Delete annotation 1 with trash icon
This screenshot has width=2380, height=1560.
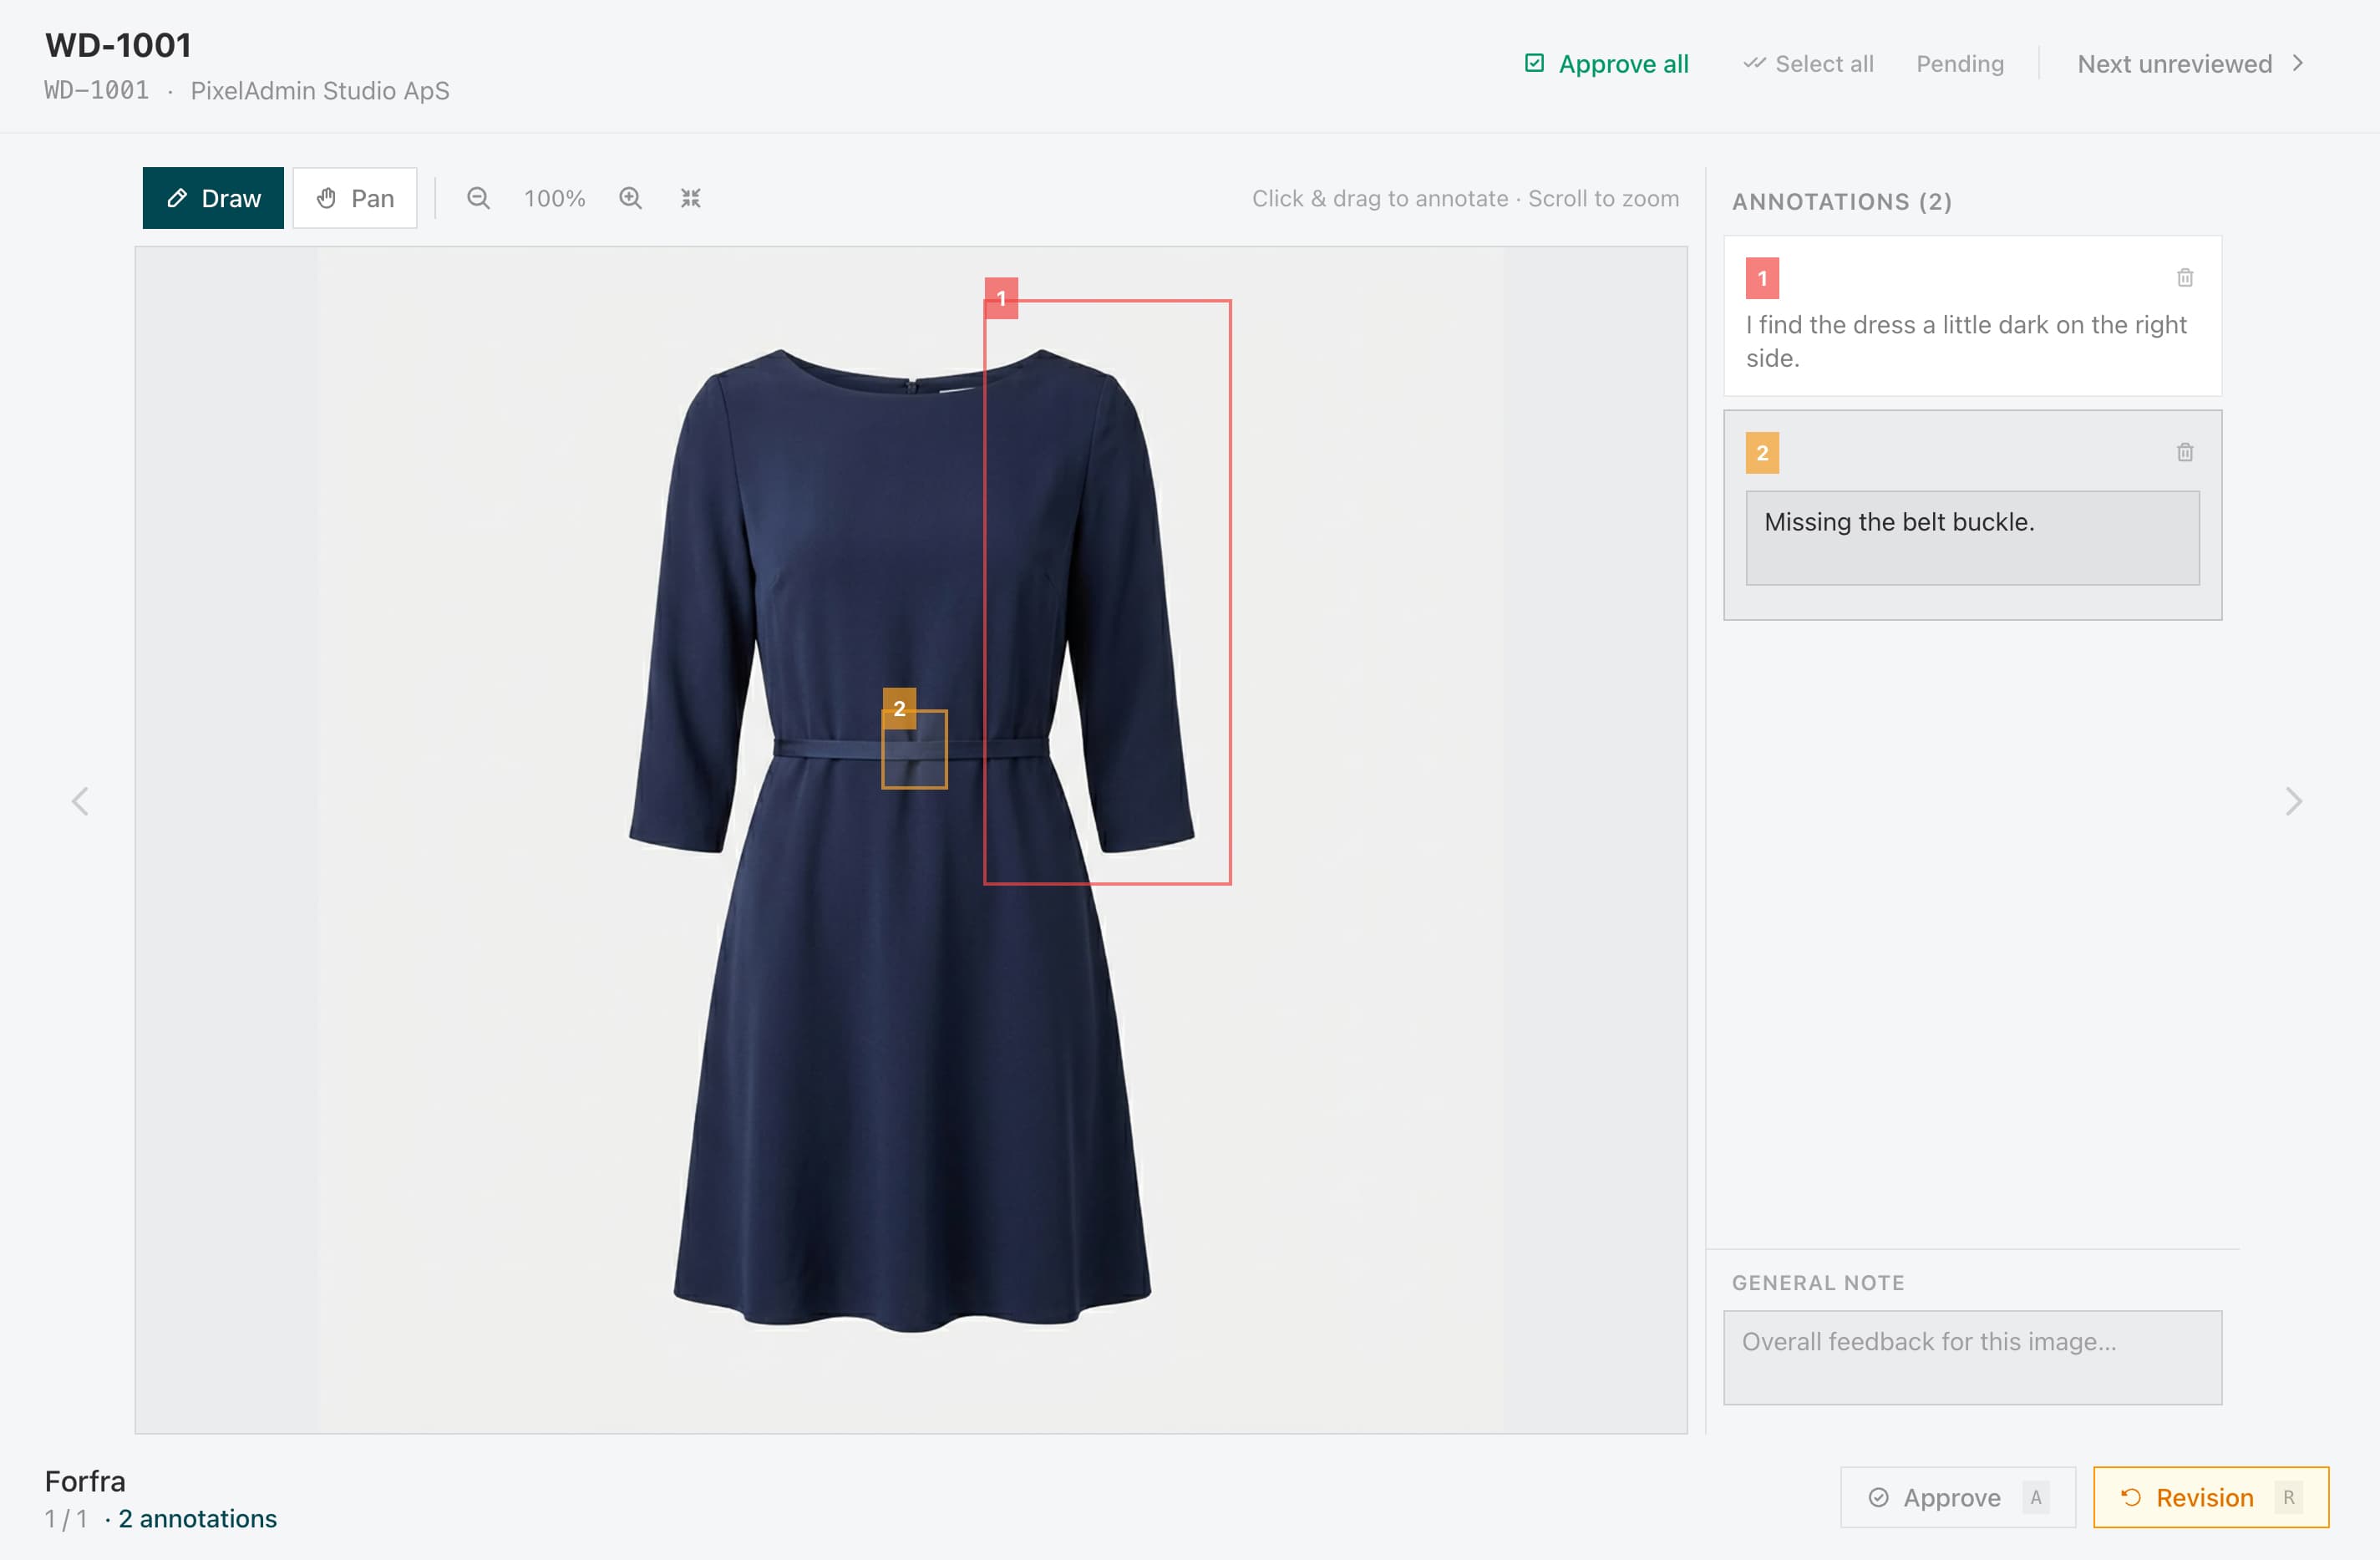[2186, 277]
